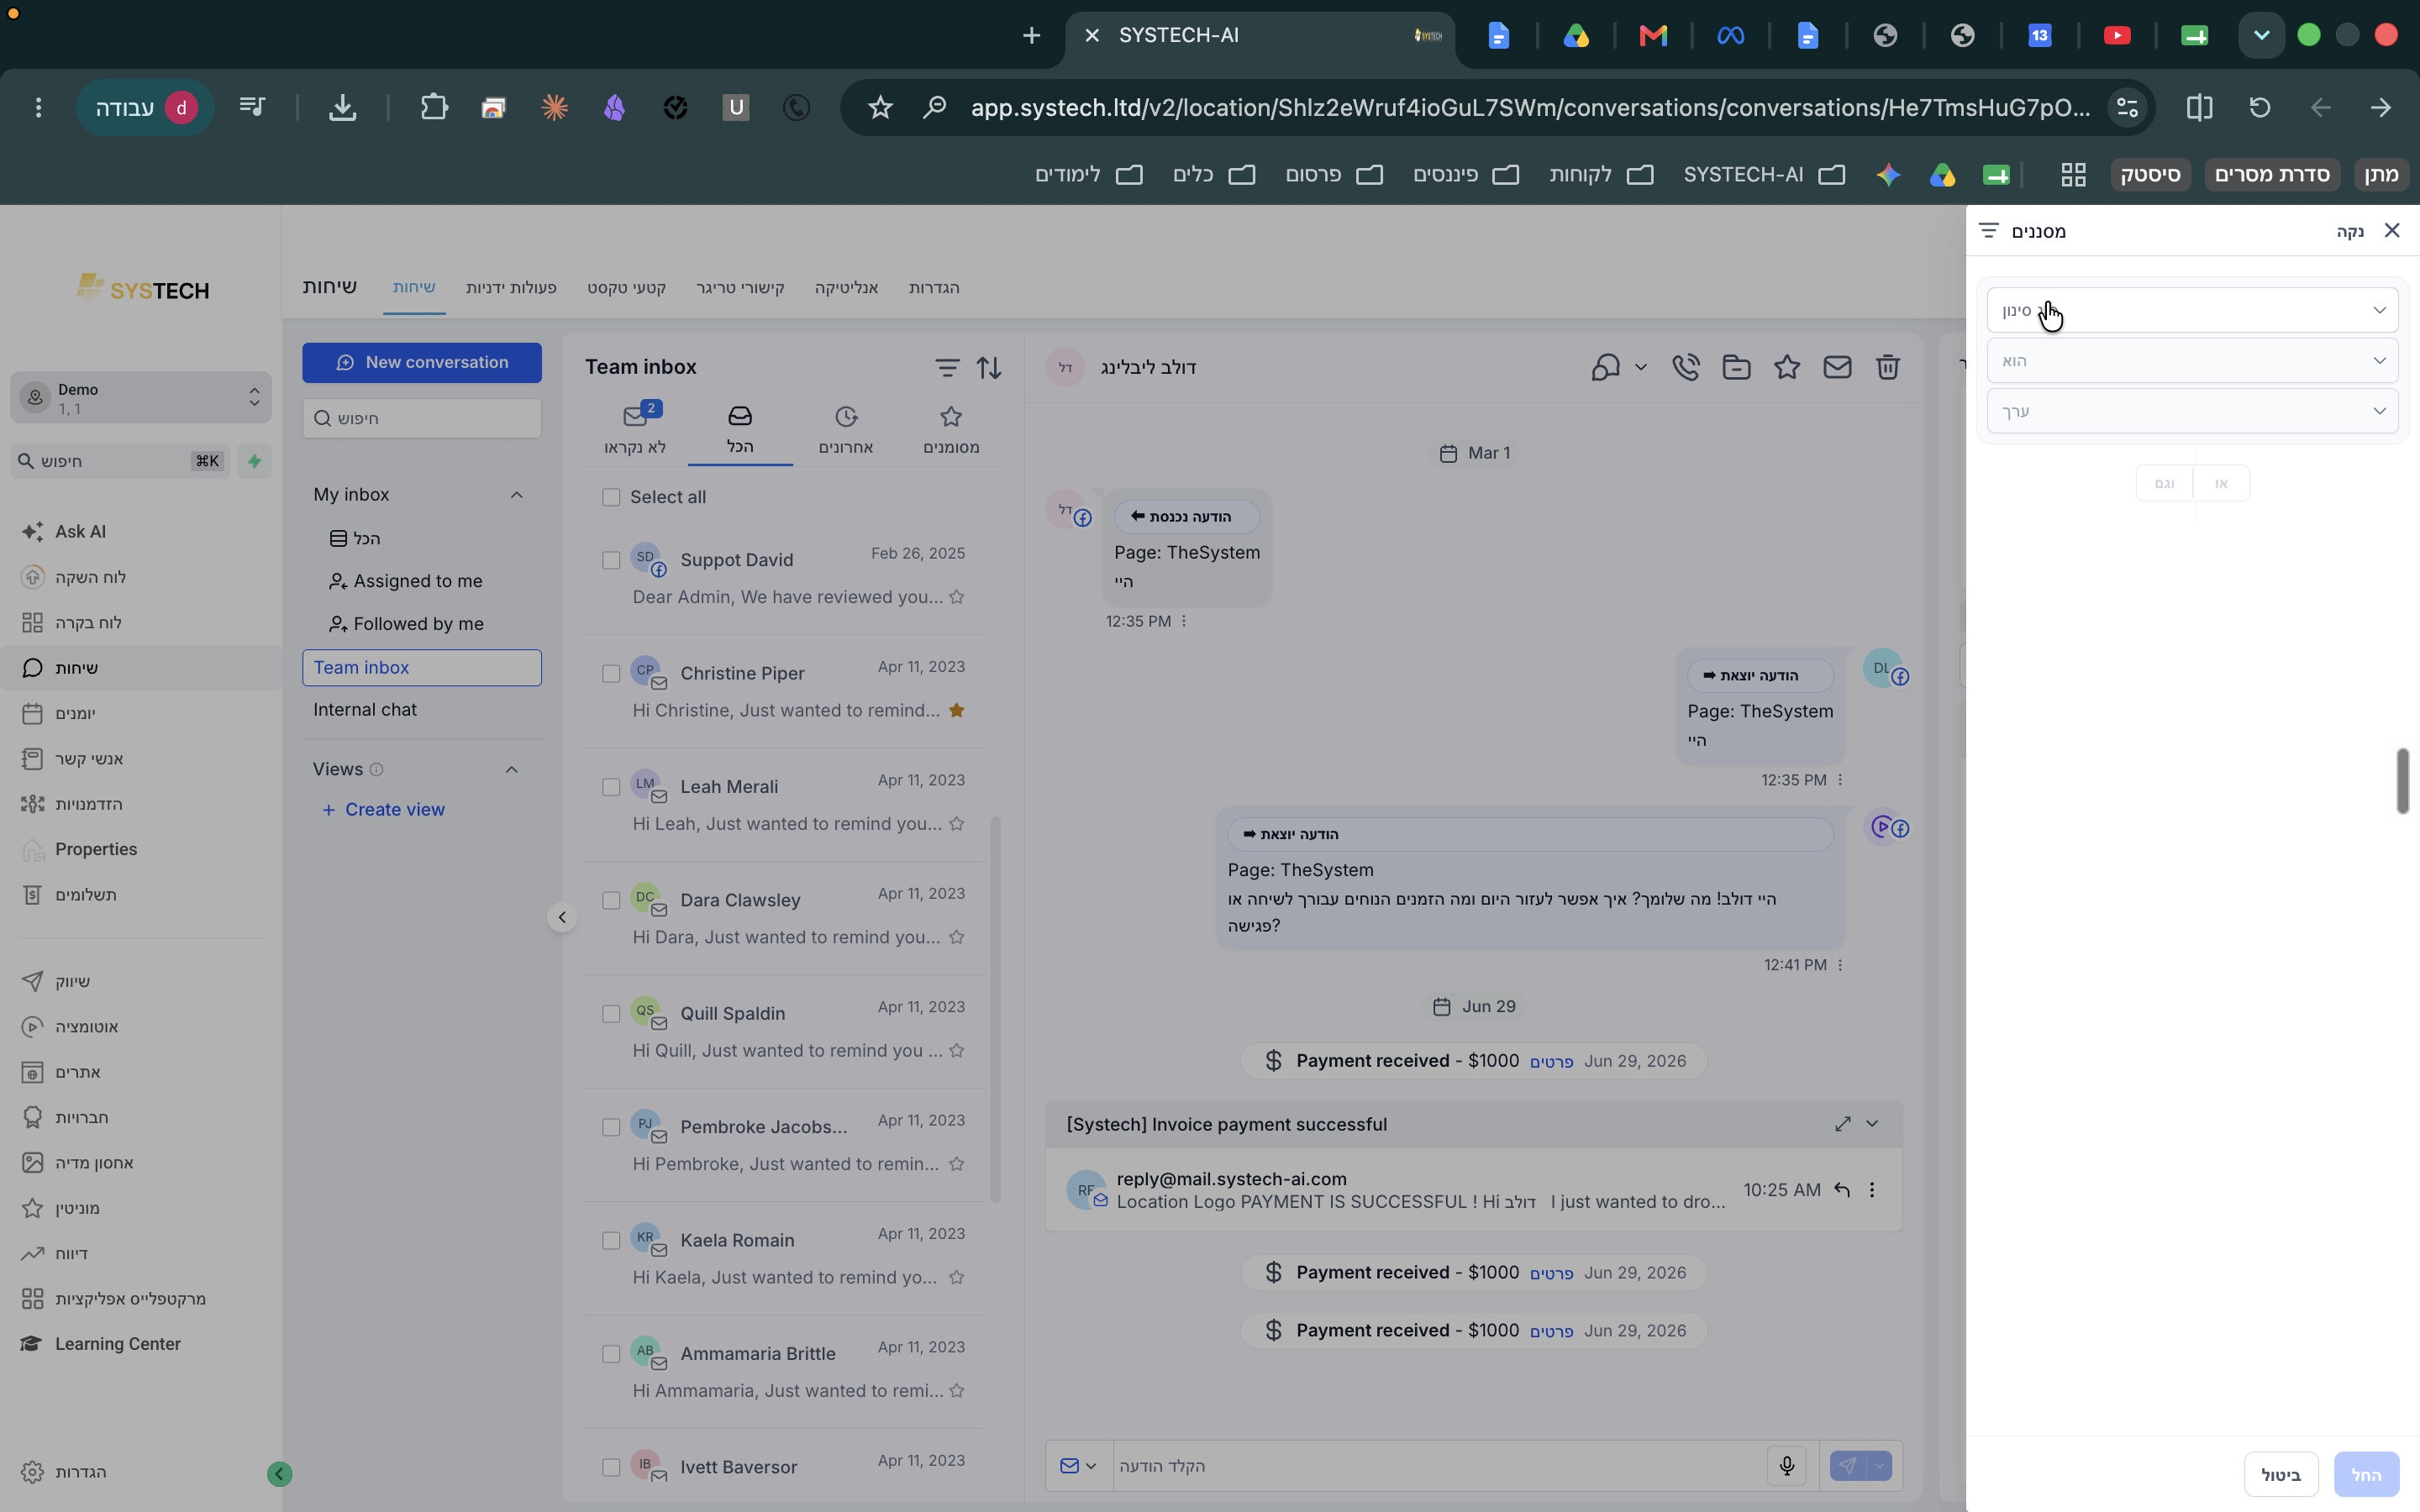Click the trash delete conversation icon

[1887, 367]
